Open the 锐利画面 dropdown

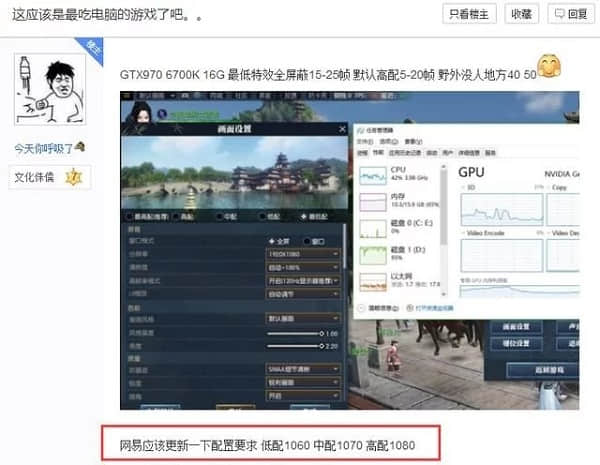(x=302, y=382)
